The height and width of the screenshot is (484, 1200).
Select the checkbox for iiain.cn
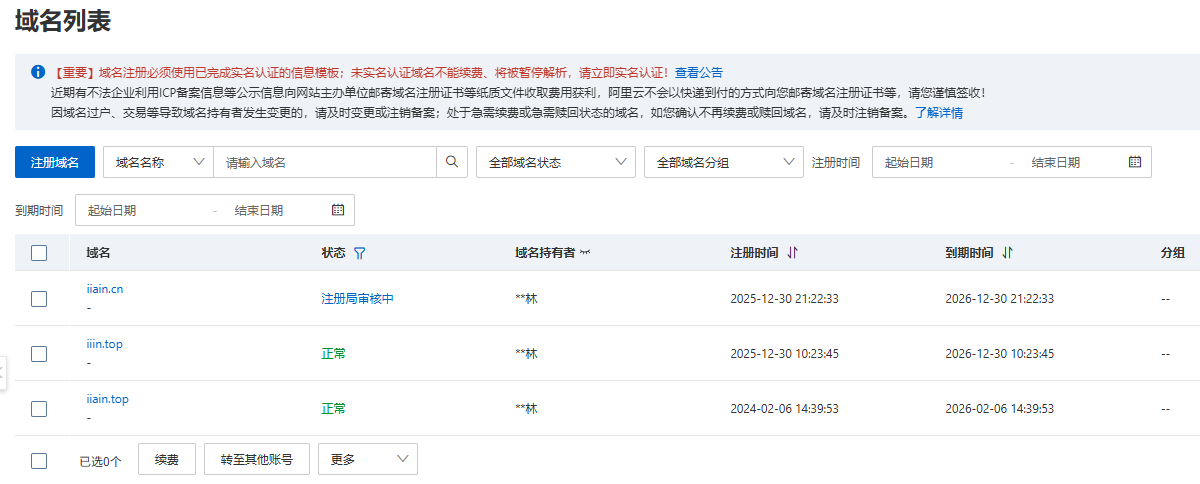click(x=39, y=298)
